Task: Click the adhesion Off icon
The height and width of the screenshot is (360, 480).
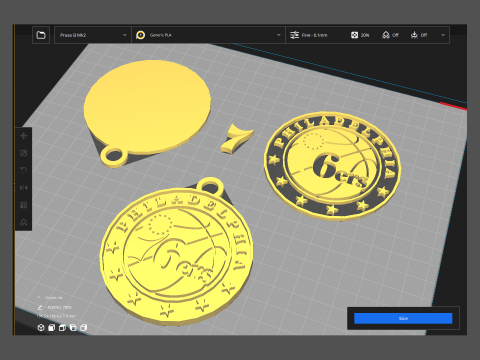Action: pos(414,35)
